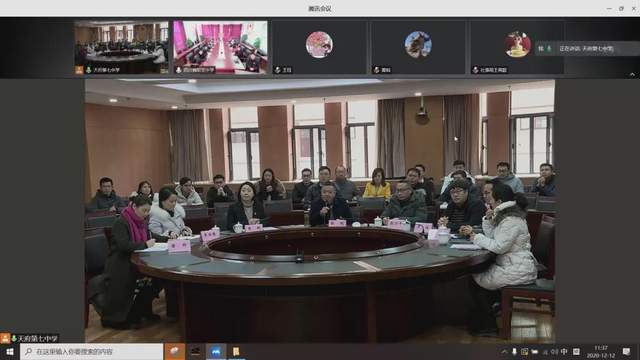The height and width of the screenshot is (360, 640).
Task: Toggle microphone icon on third participant tile
Action: pos(278,70)
